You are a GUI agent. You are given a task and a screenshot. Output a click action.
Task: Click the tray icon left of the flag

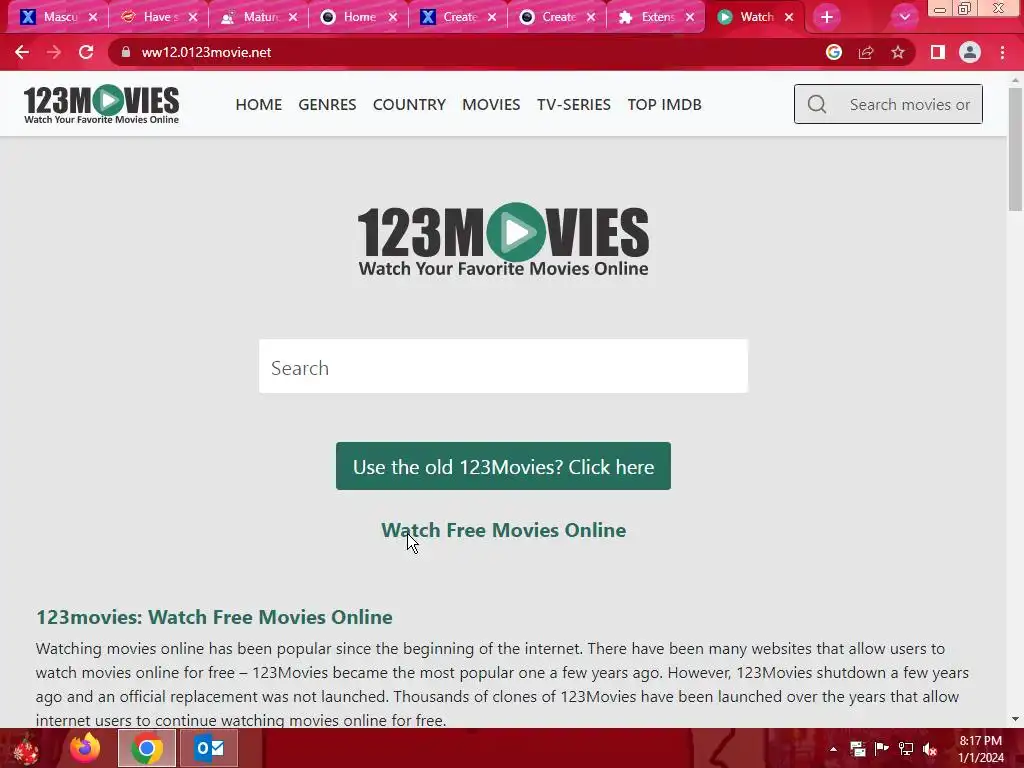(857, 748)
